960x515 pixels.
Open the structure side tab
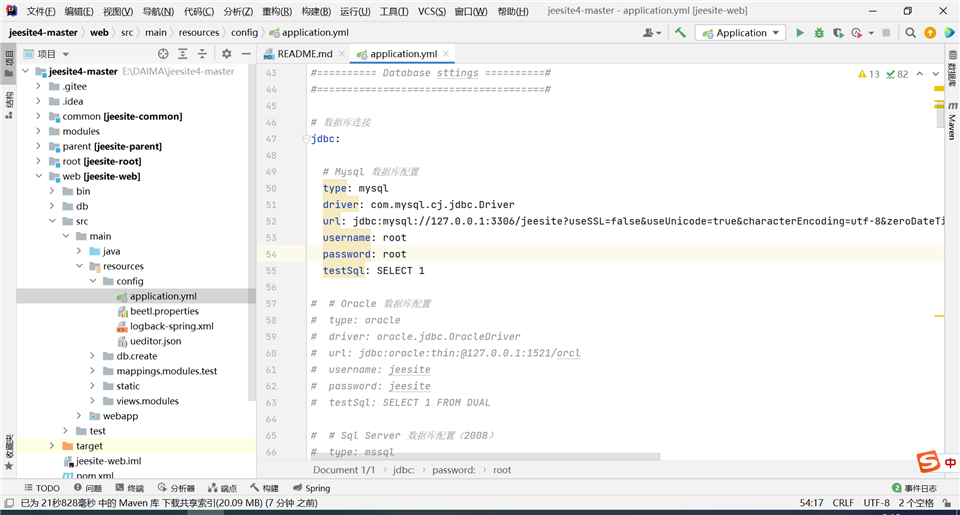(x=9, y=105)
